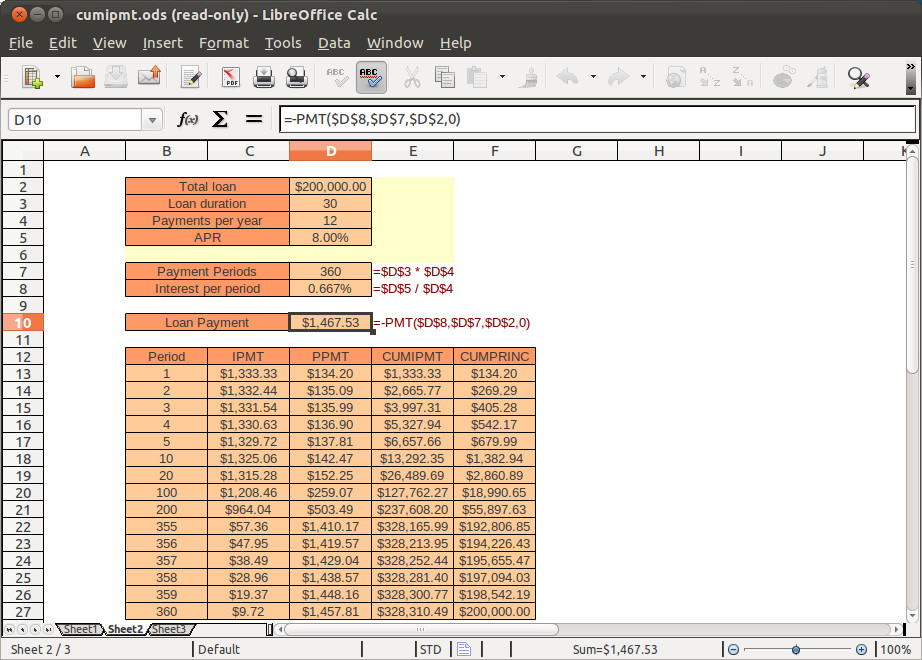Click the Sum=$1,467.53 status field
This screenshot has height=660, width=922.
(615, 649)
